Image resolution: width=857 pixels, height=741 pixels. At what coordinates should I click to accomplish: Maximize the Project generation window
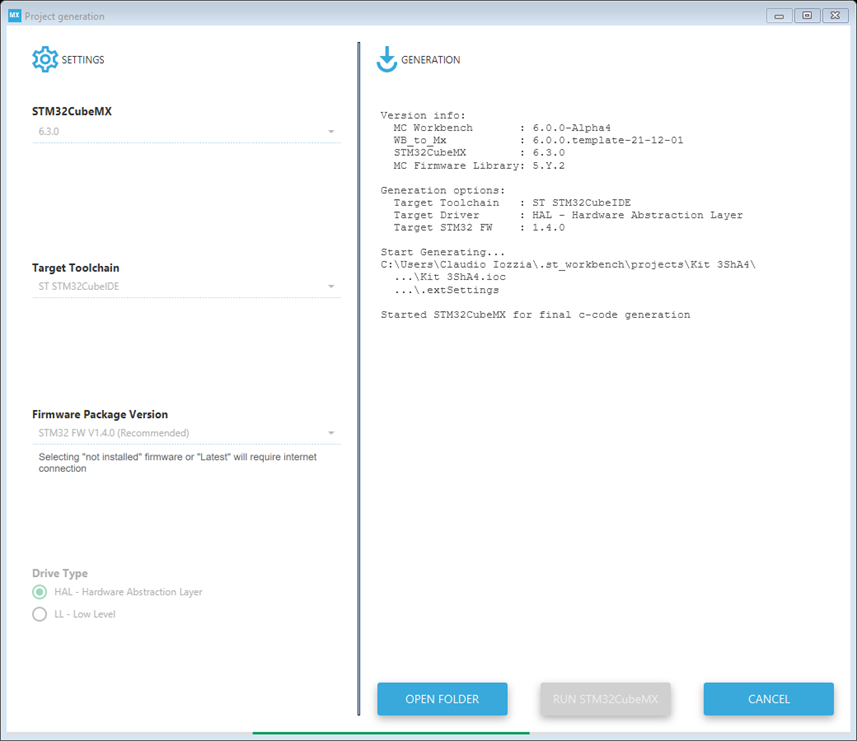[807, 16]
